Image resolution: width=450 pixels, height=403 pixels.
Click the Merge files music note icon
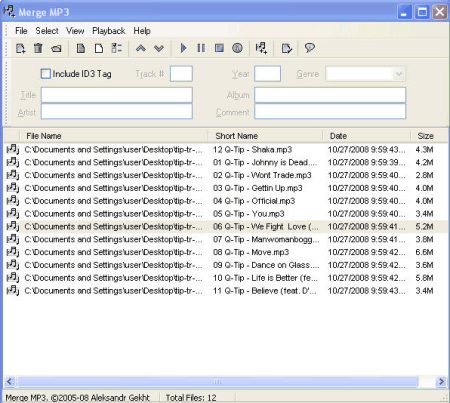coord(261,49)
